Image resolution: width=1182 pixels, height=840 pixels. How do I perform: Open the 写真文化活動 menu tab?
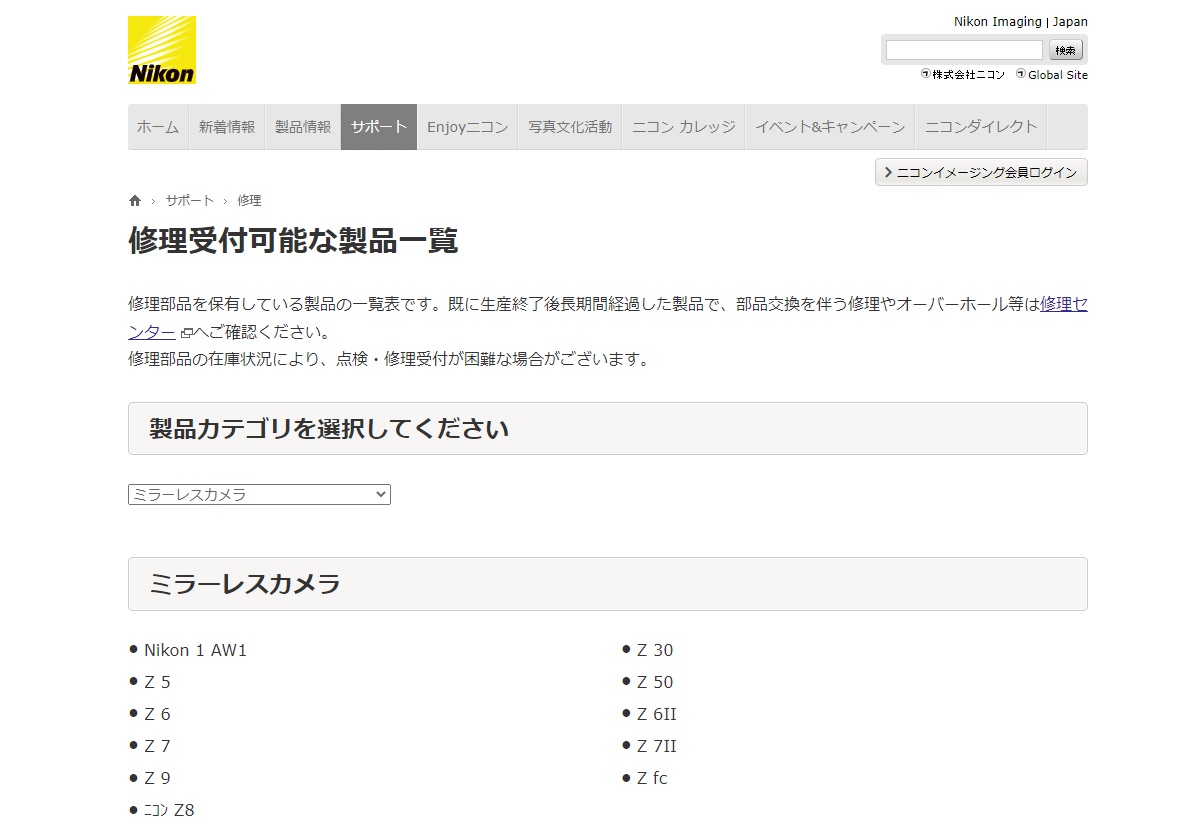(570, 127)
